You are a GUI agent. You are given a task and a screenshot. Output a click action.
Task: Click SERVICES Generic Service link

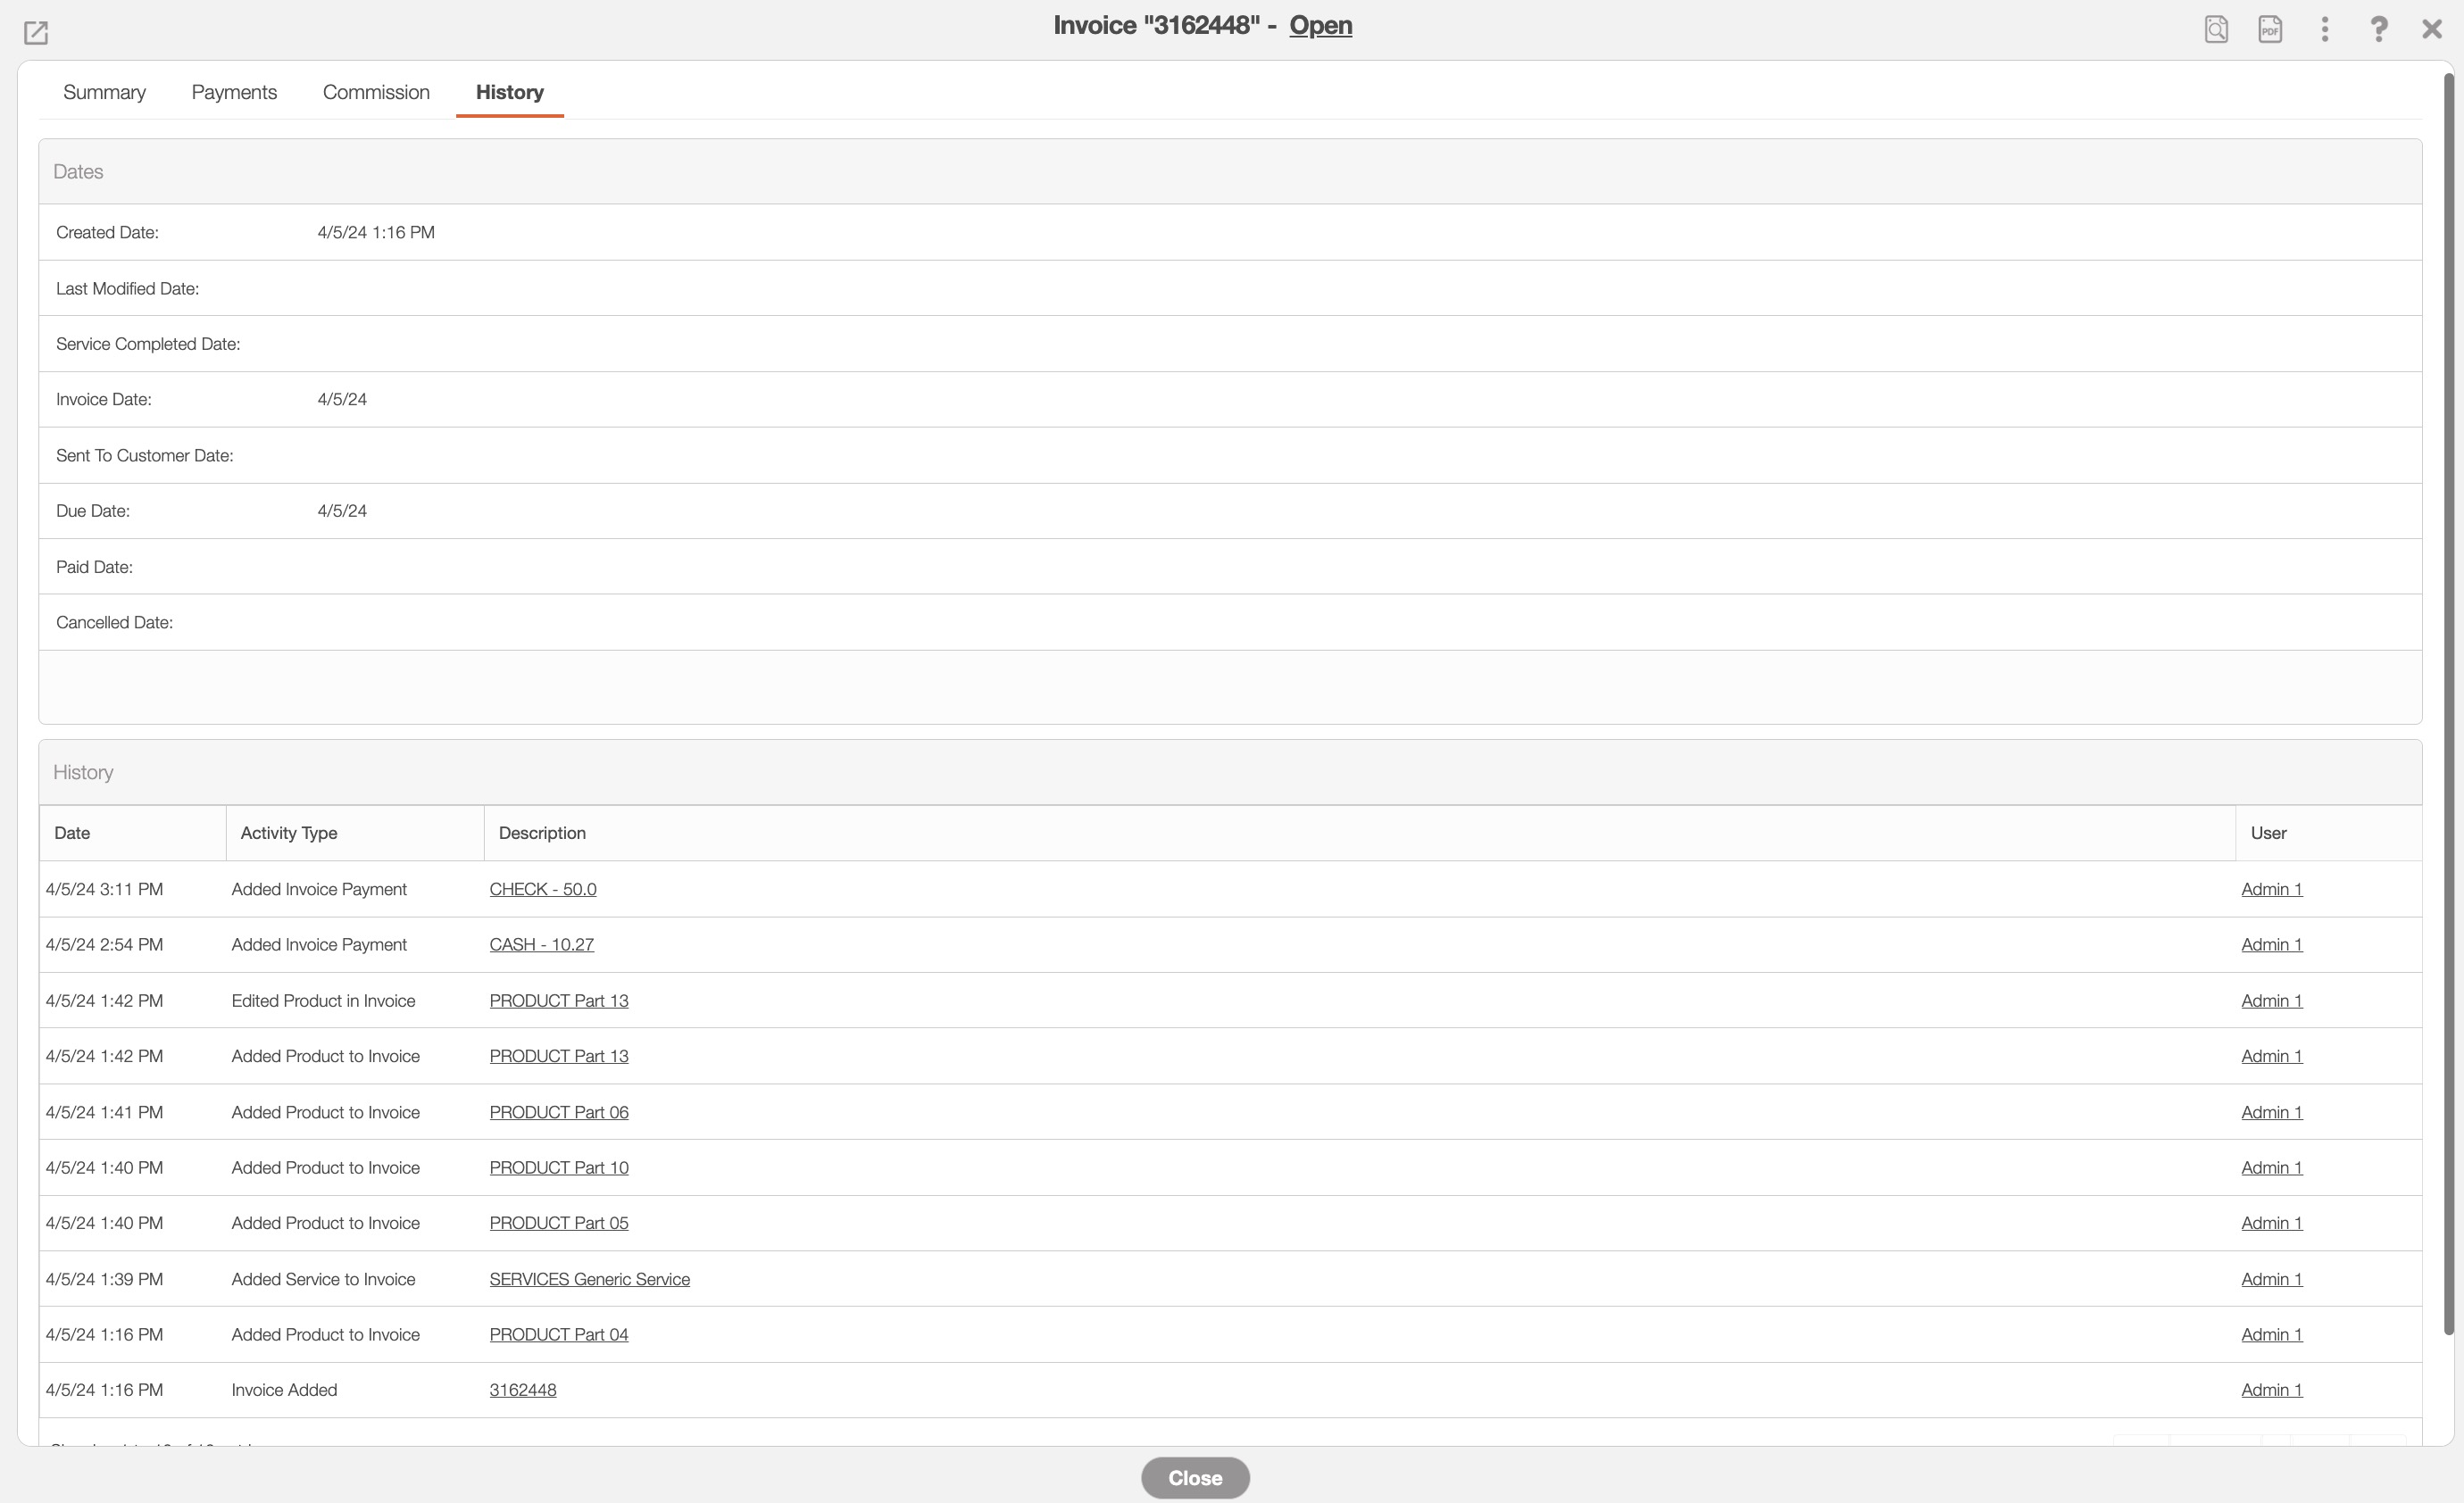pos(589,1279)
